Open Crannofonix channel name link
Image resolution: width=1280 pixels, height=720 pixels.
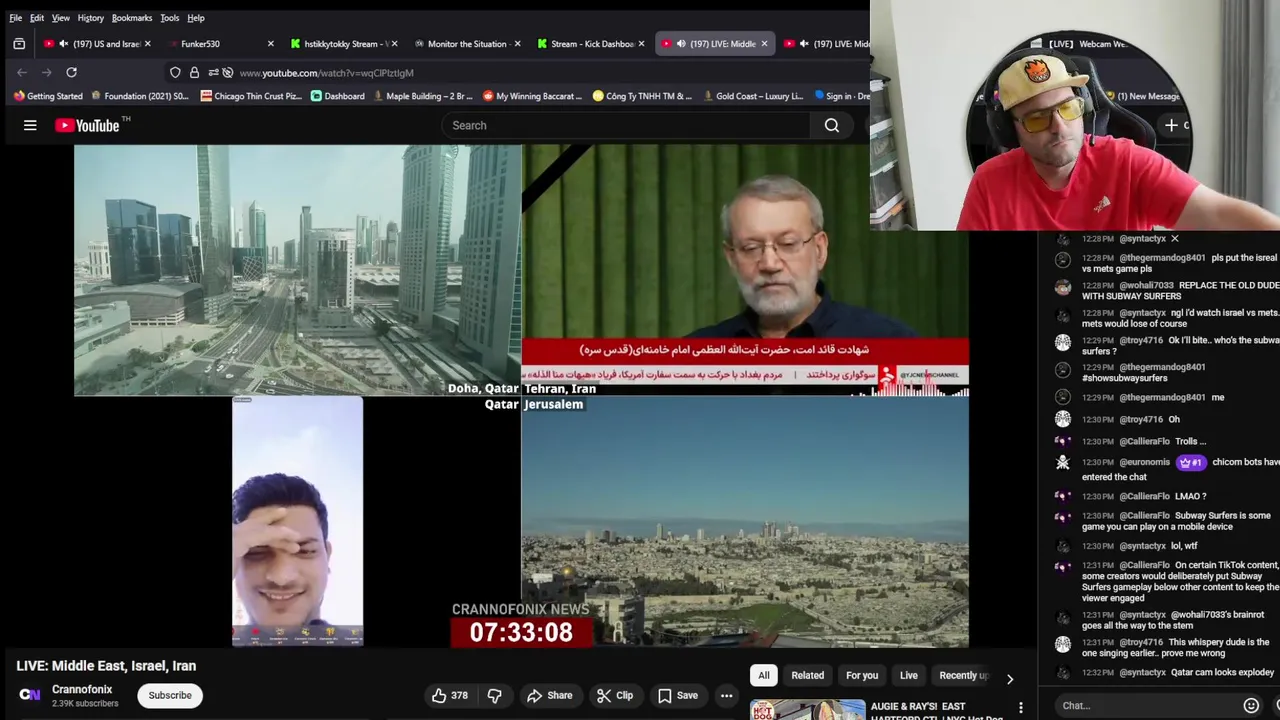click(x=82, y=690)
